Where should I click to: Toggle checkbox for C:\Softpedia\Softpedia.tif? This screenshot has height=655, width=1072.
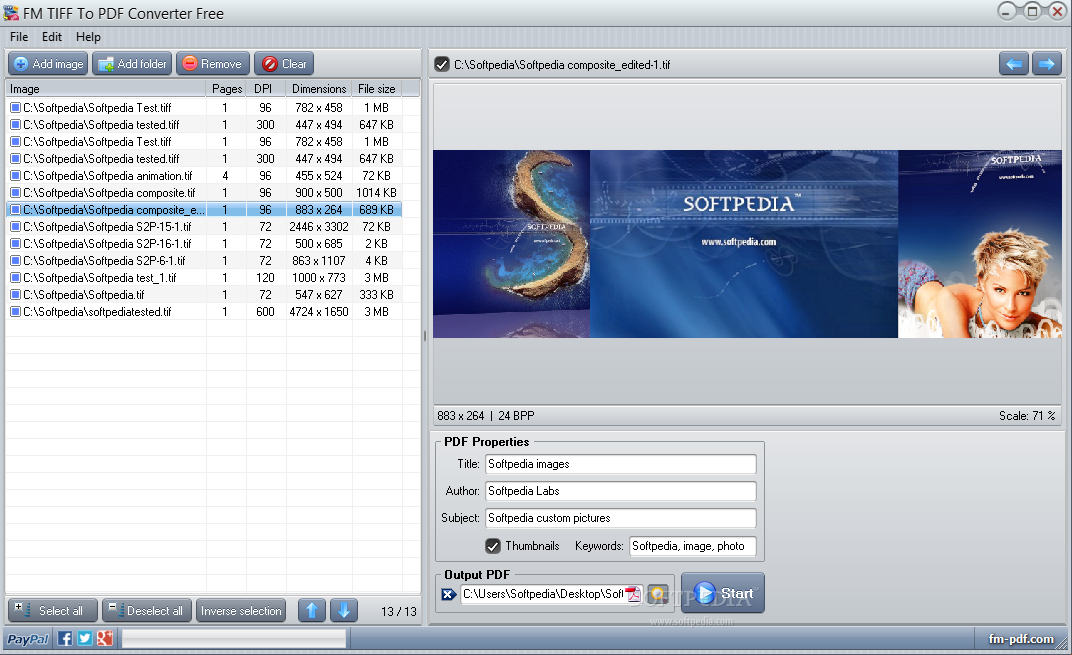click(x=15, y=295)
